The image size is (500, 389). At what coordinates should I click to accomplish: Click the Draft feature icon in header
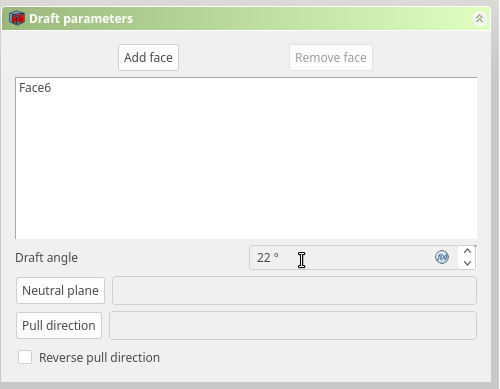point(17,18)
